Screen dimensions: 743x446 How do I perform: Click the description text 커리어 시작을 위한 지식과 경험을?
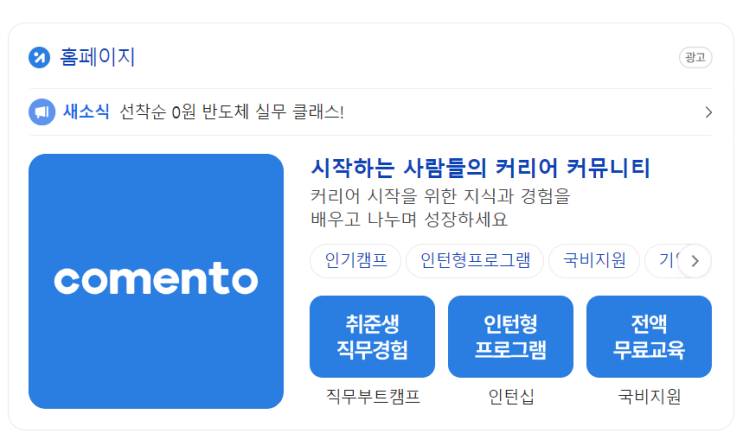point(440,196)
